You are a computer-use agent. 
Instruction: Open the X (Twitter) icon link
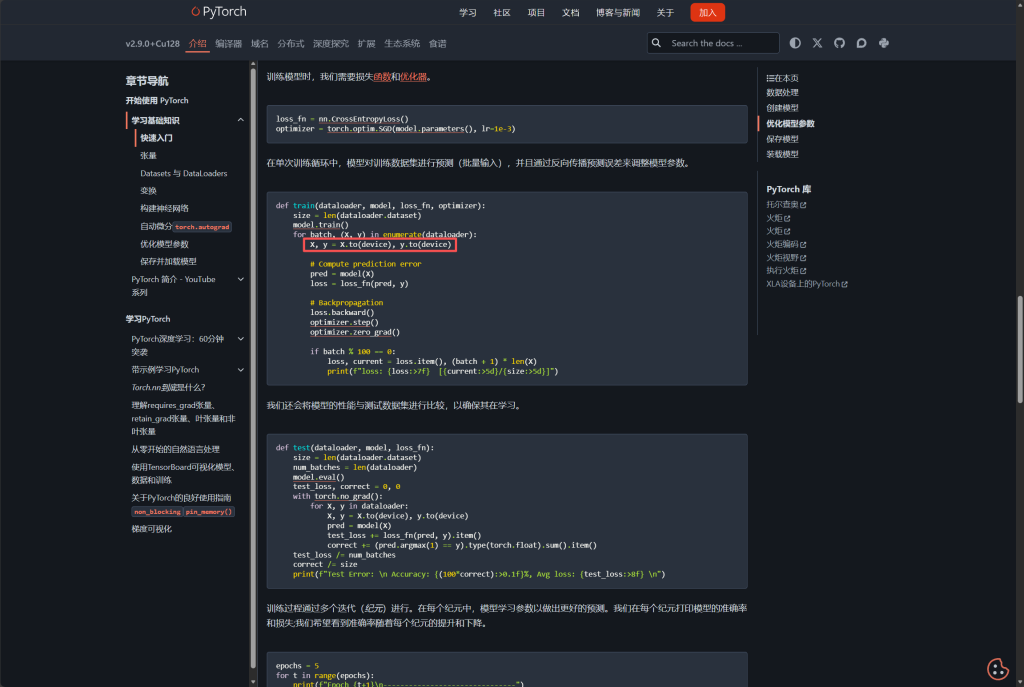pos(817,43)
